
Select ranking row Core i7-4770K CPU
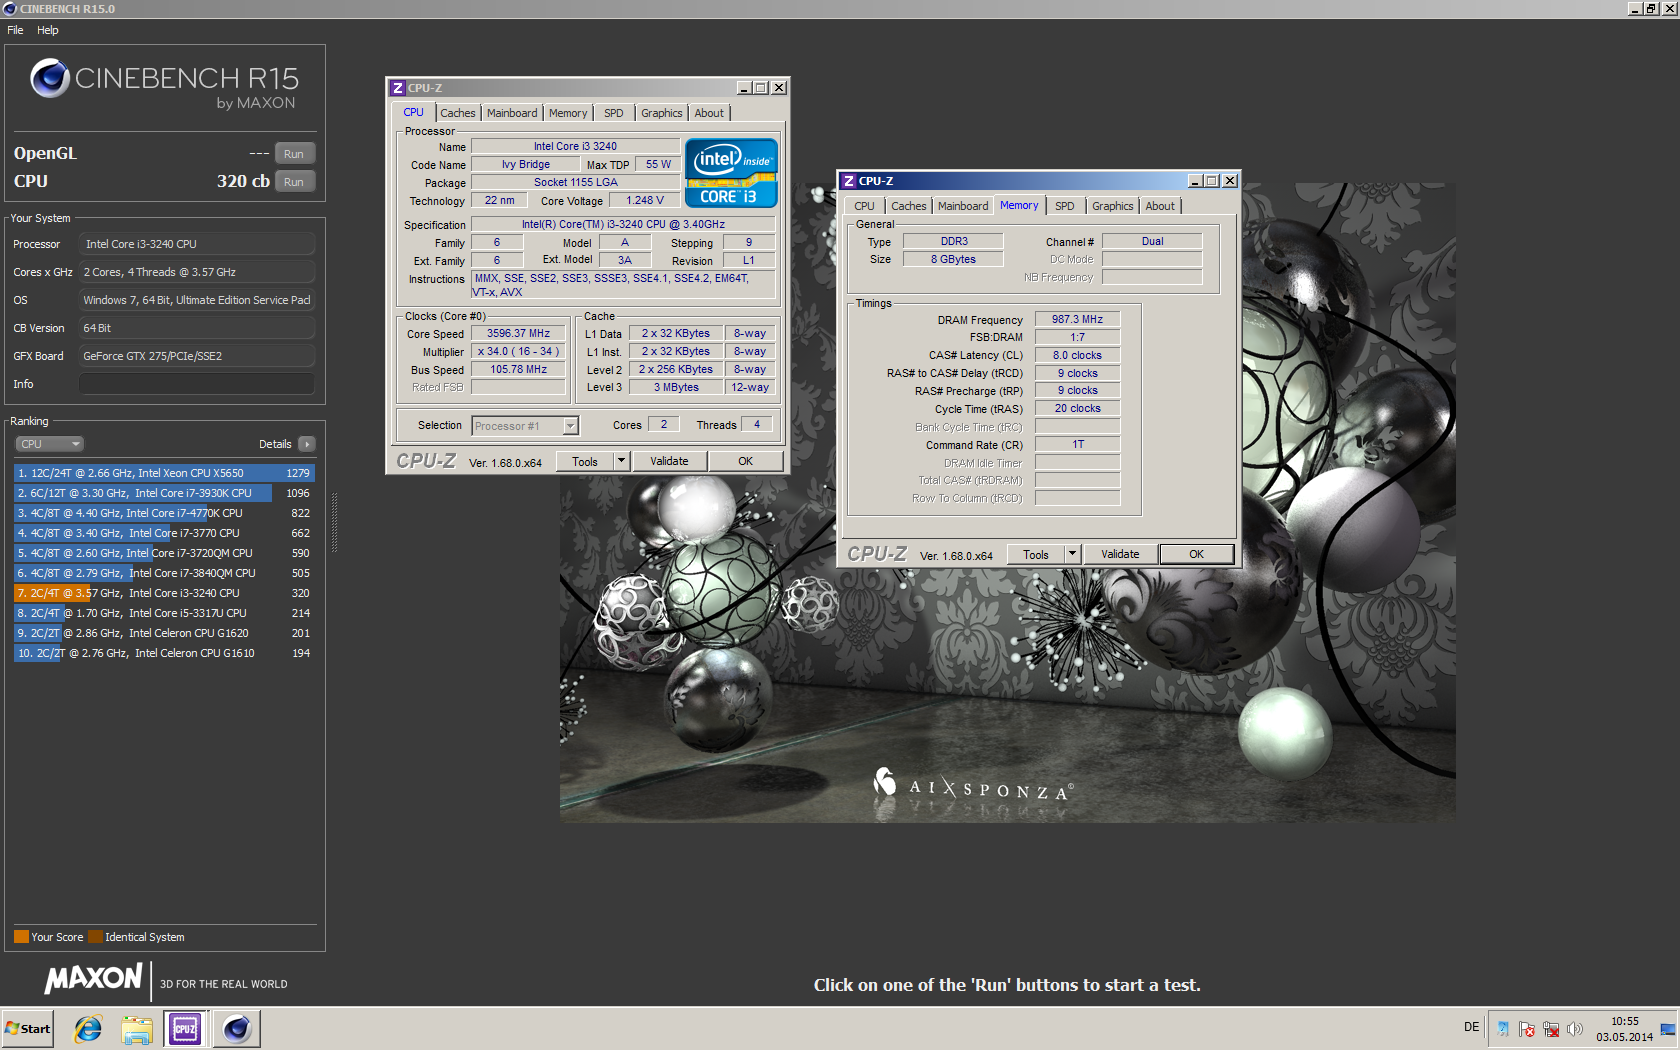click(x=165, y=513)
